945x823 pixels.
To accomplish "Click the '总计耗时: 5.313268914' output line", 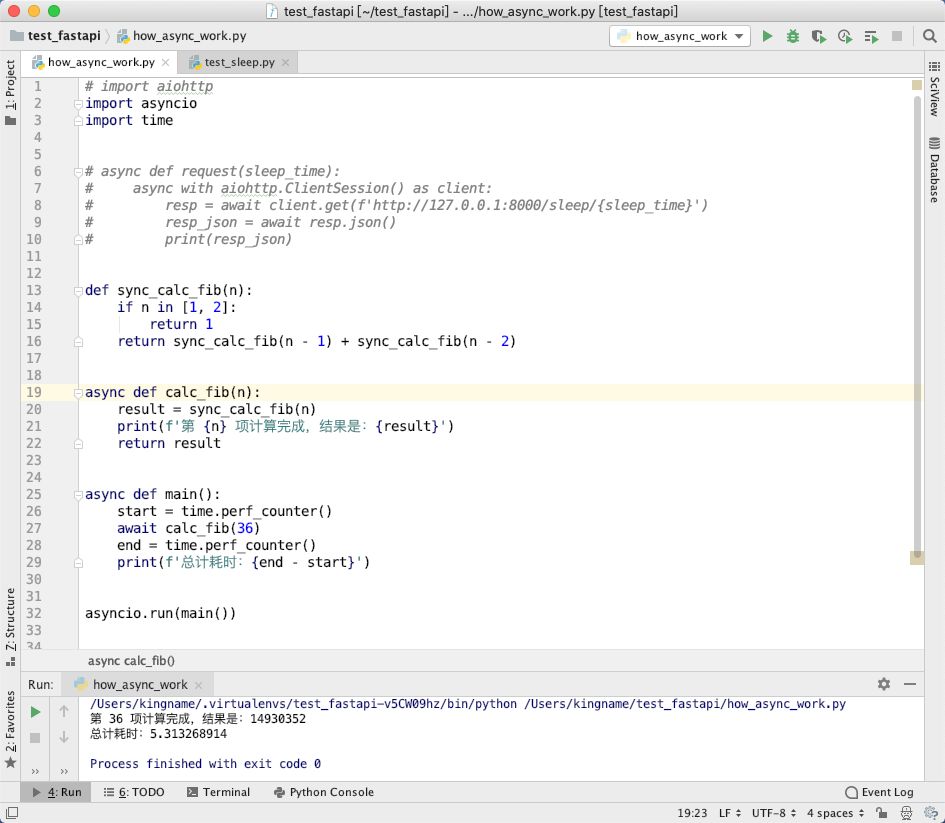I will click(159, 734).
